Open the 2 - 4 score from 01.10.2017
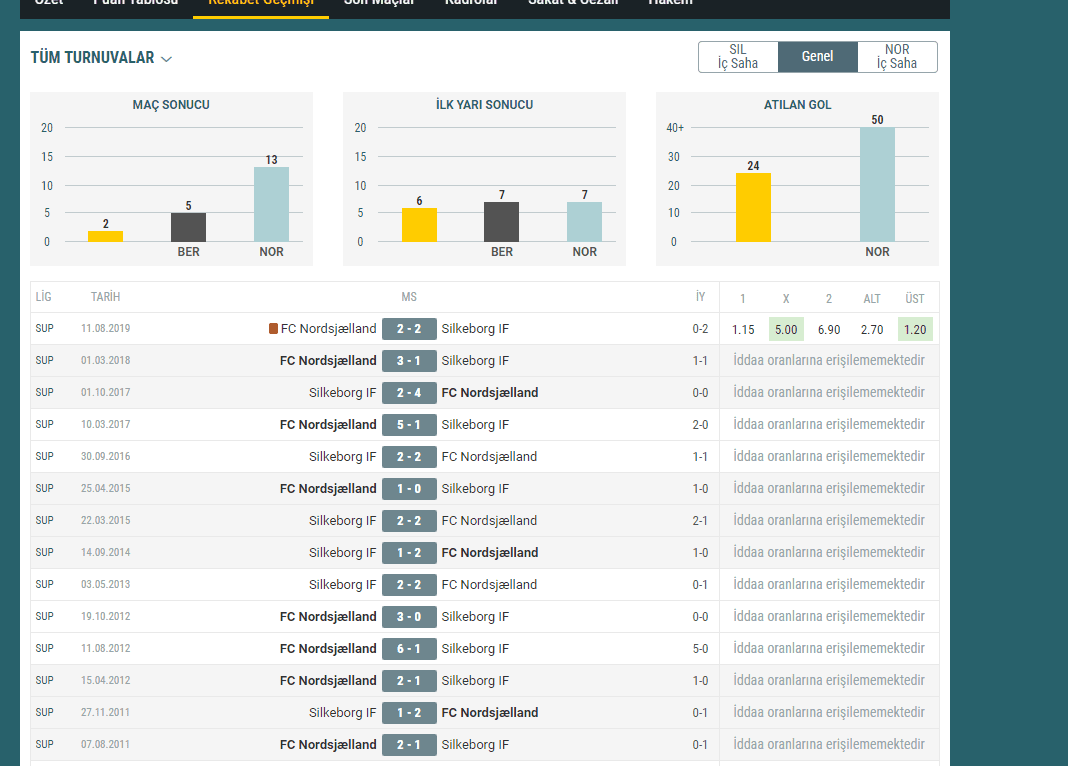 [x=409, y=393]
